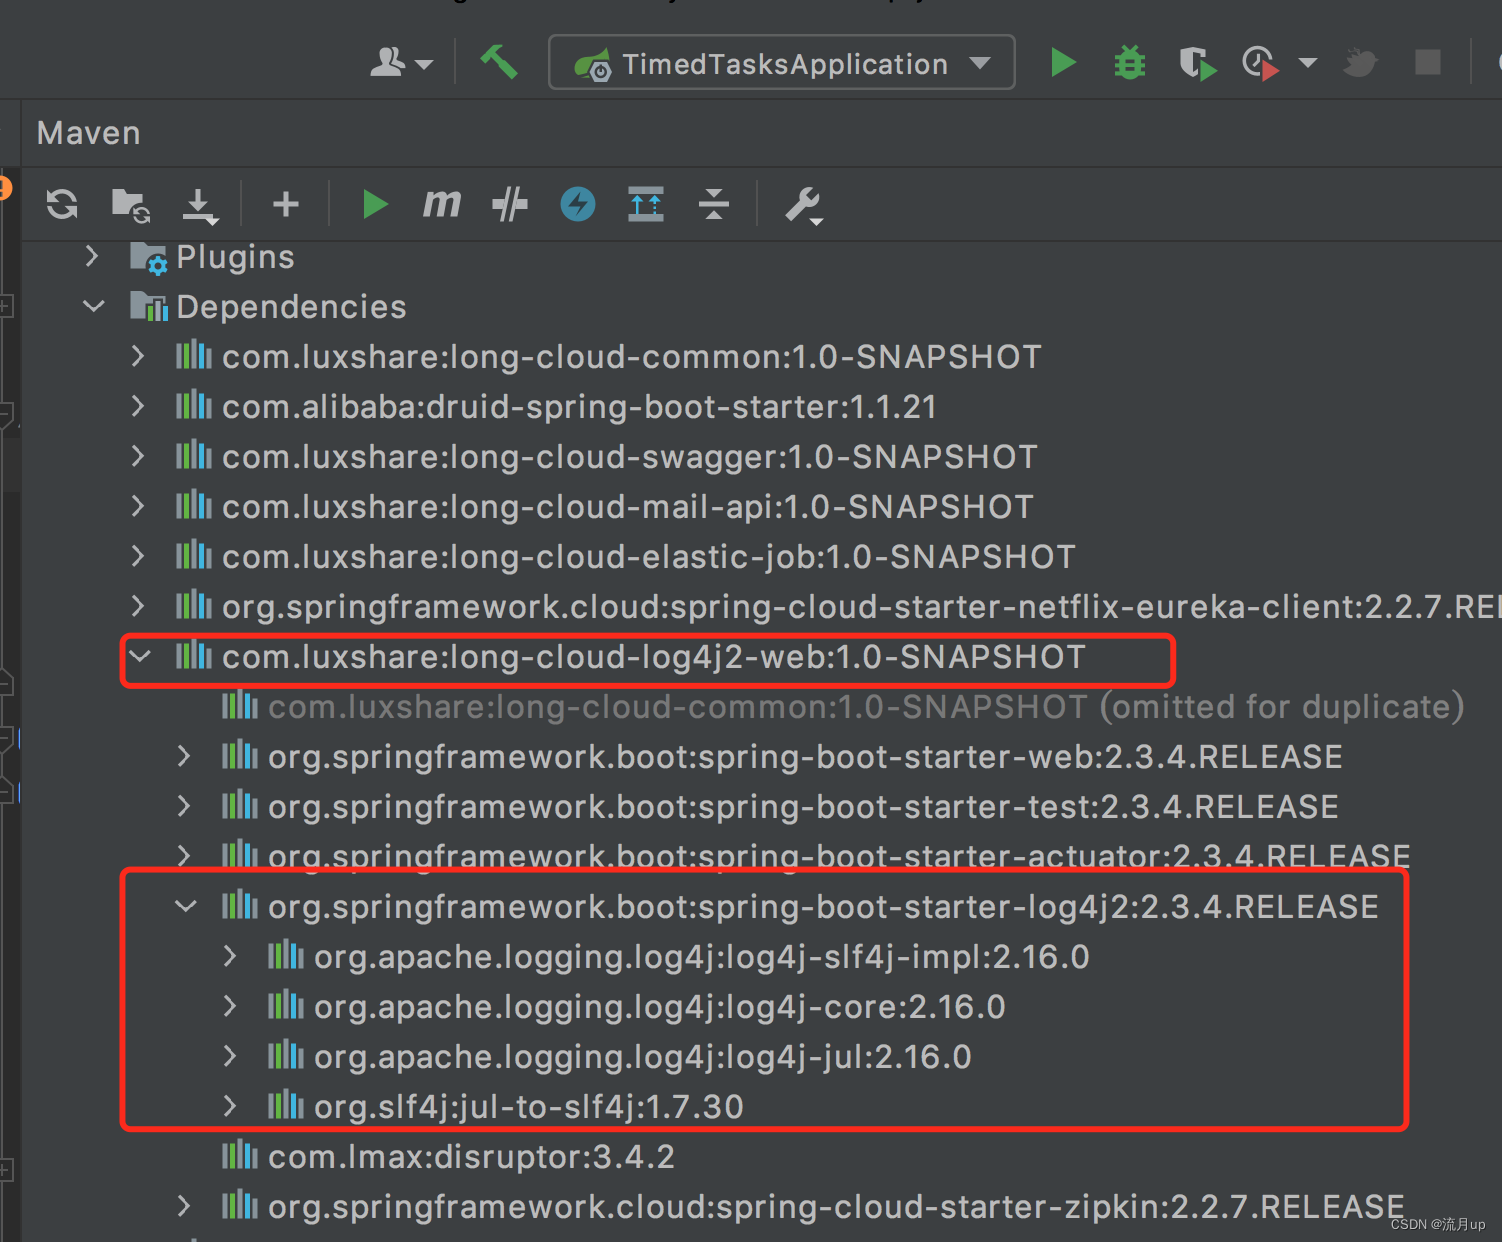Toggle Maven offline mode icon

click(510, 204)
